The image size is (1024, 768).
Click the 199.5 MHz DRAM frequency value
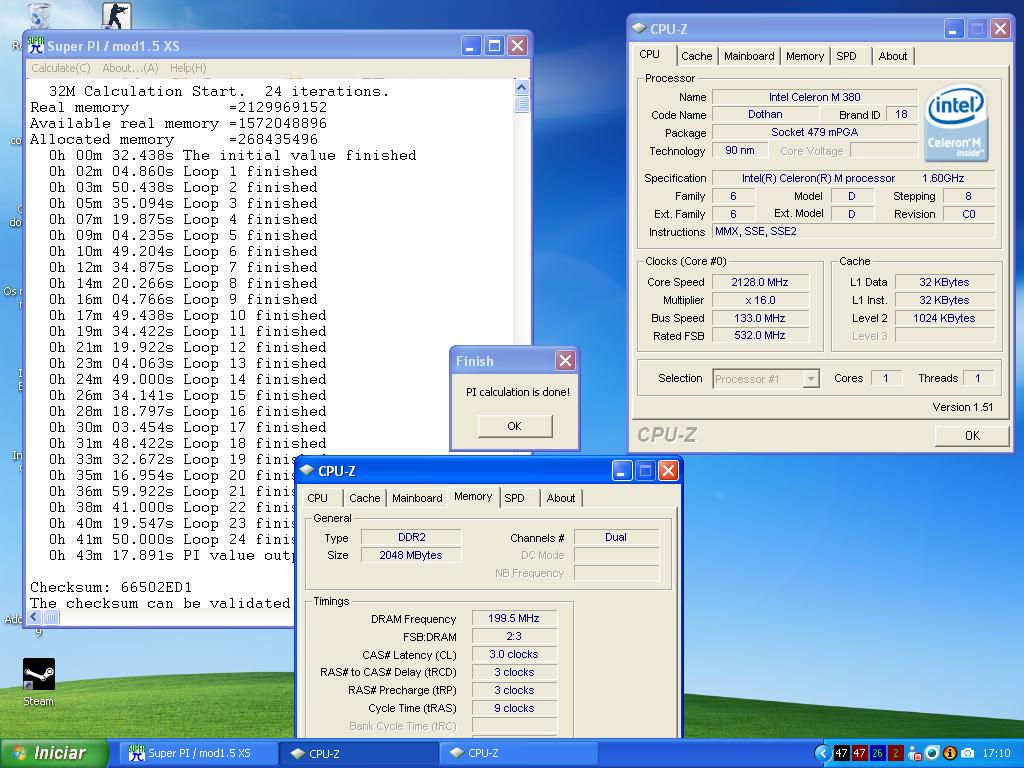tap(514, 618)
